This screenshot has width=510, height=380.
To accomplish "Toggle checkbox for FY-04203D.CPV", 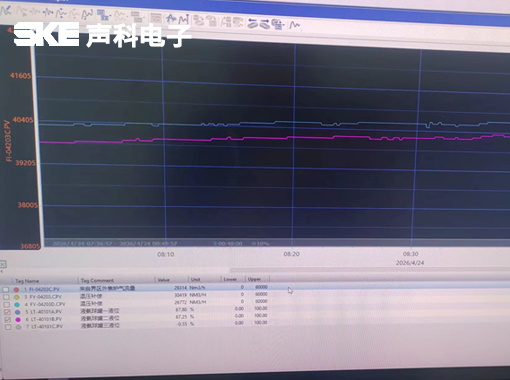I will tap(7, 304).
